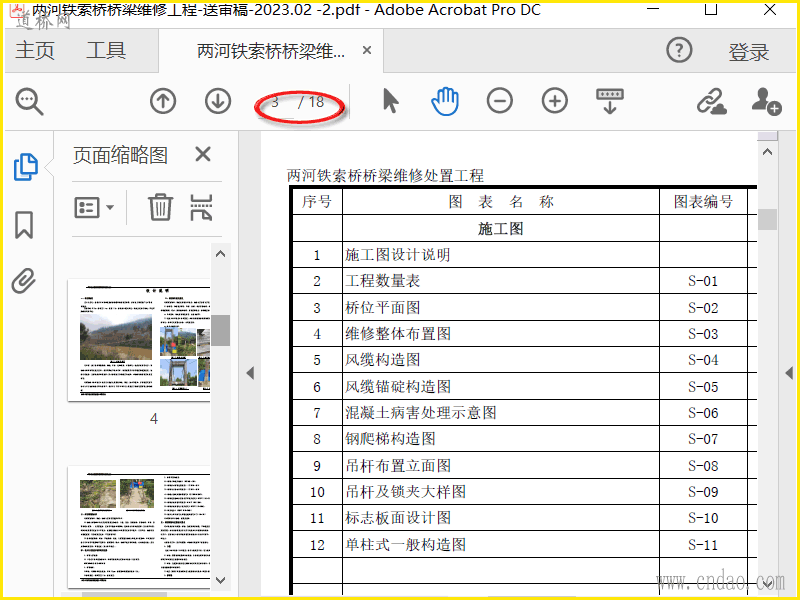Go to next page with down arrow

pyautogui.click(x=218, y=101)
